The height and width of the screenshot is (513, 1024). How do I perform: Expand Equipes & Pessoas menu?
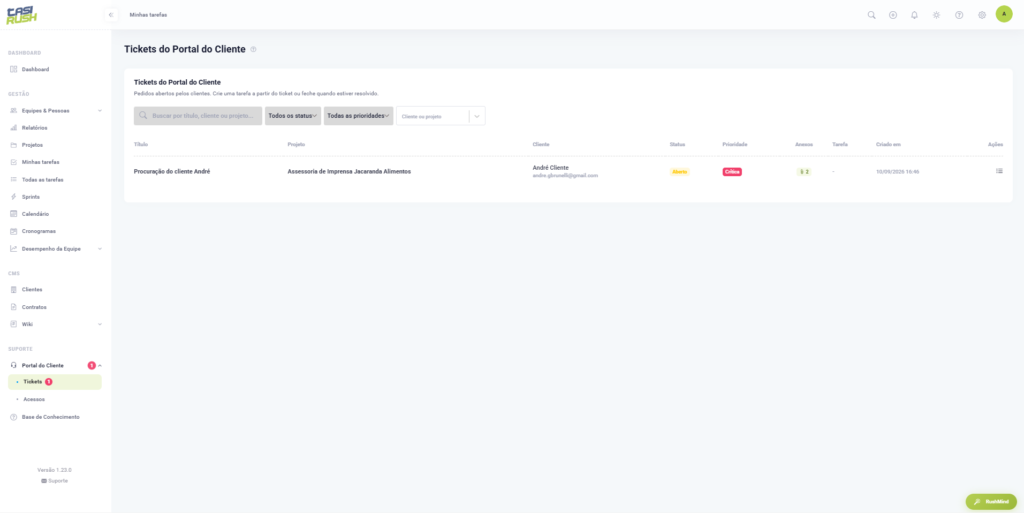pyautogui.click(x=56, y=110)
